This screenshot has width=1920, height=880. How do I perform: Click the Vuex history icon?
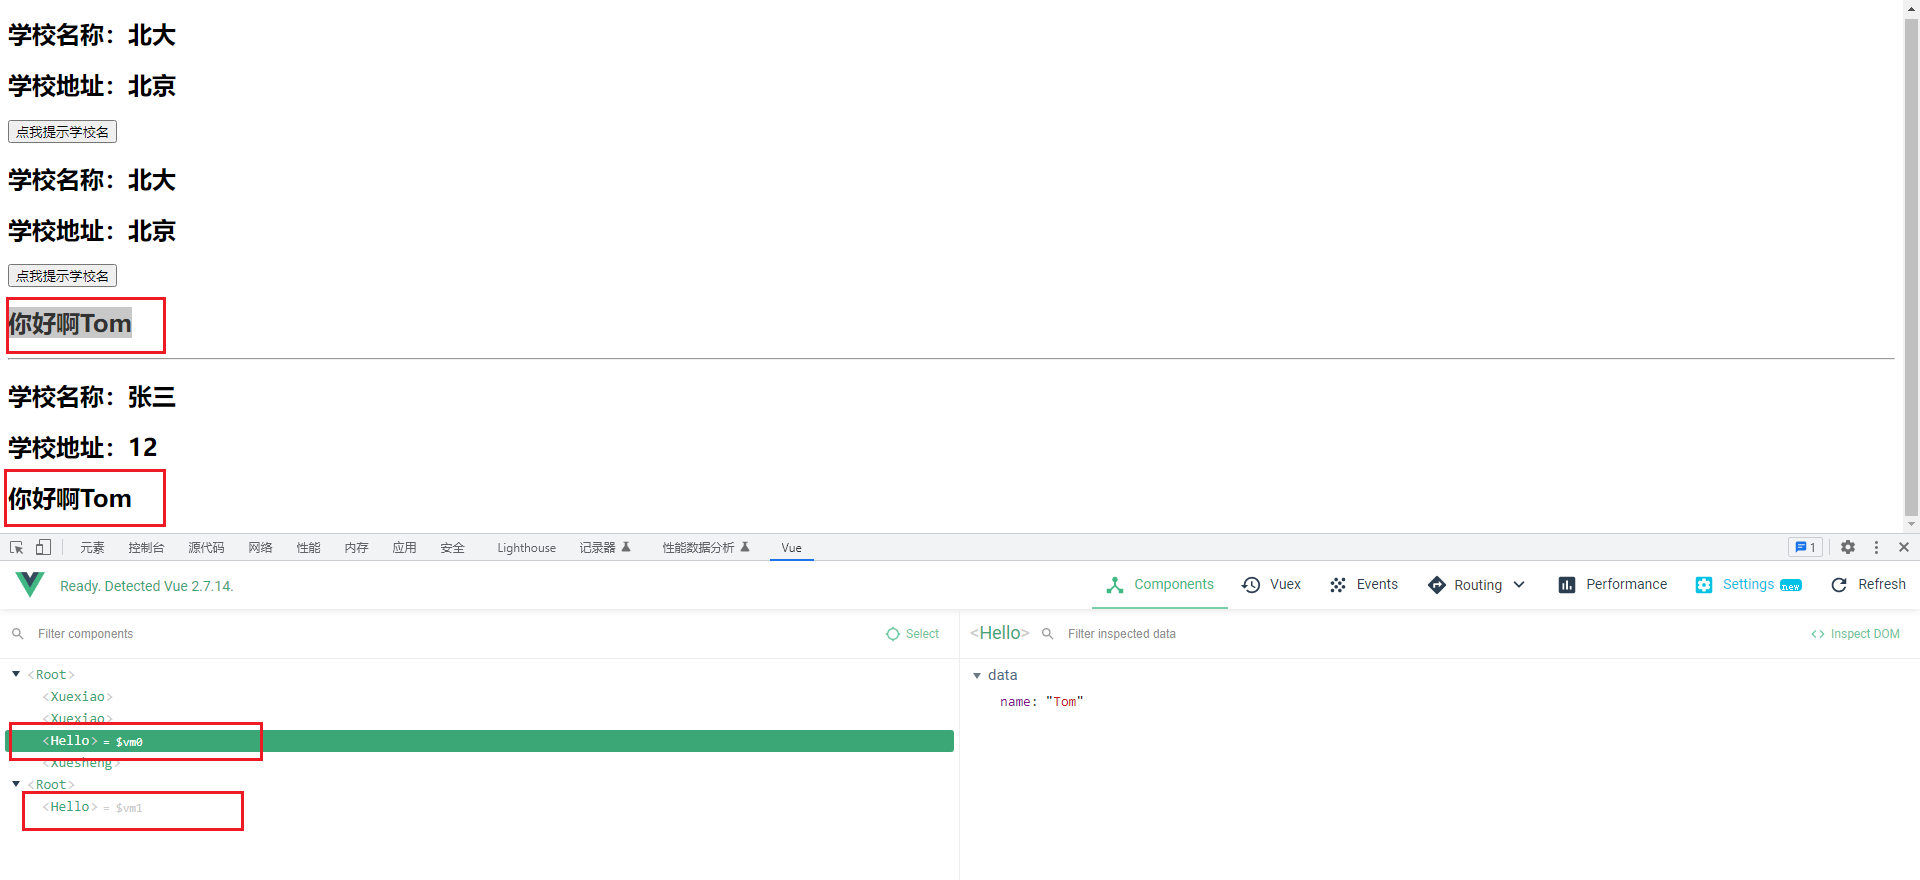(x=1251, y=585)
